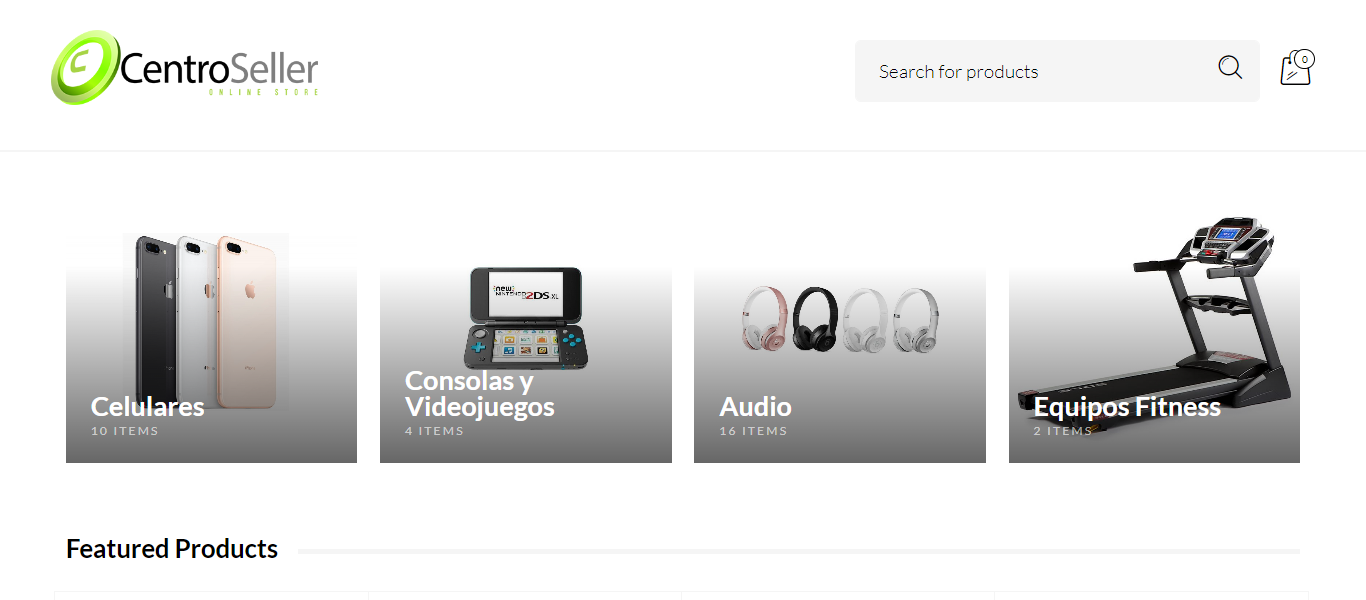Click the Online Store tagline under logo
1366x600 pixels.
[264, 92]
